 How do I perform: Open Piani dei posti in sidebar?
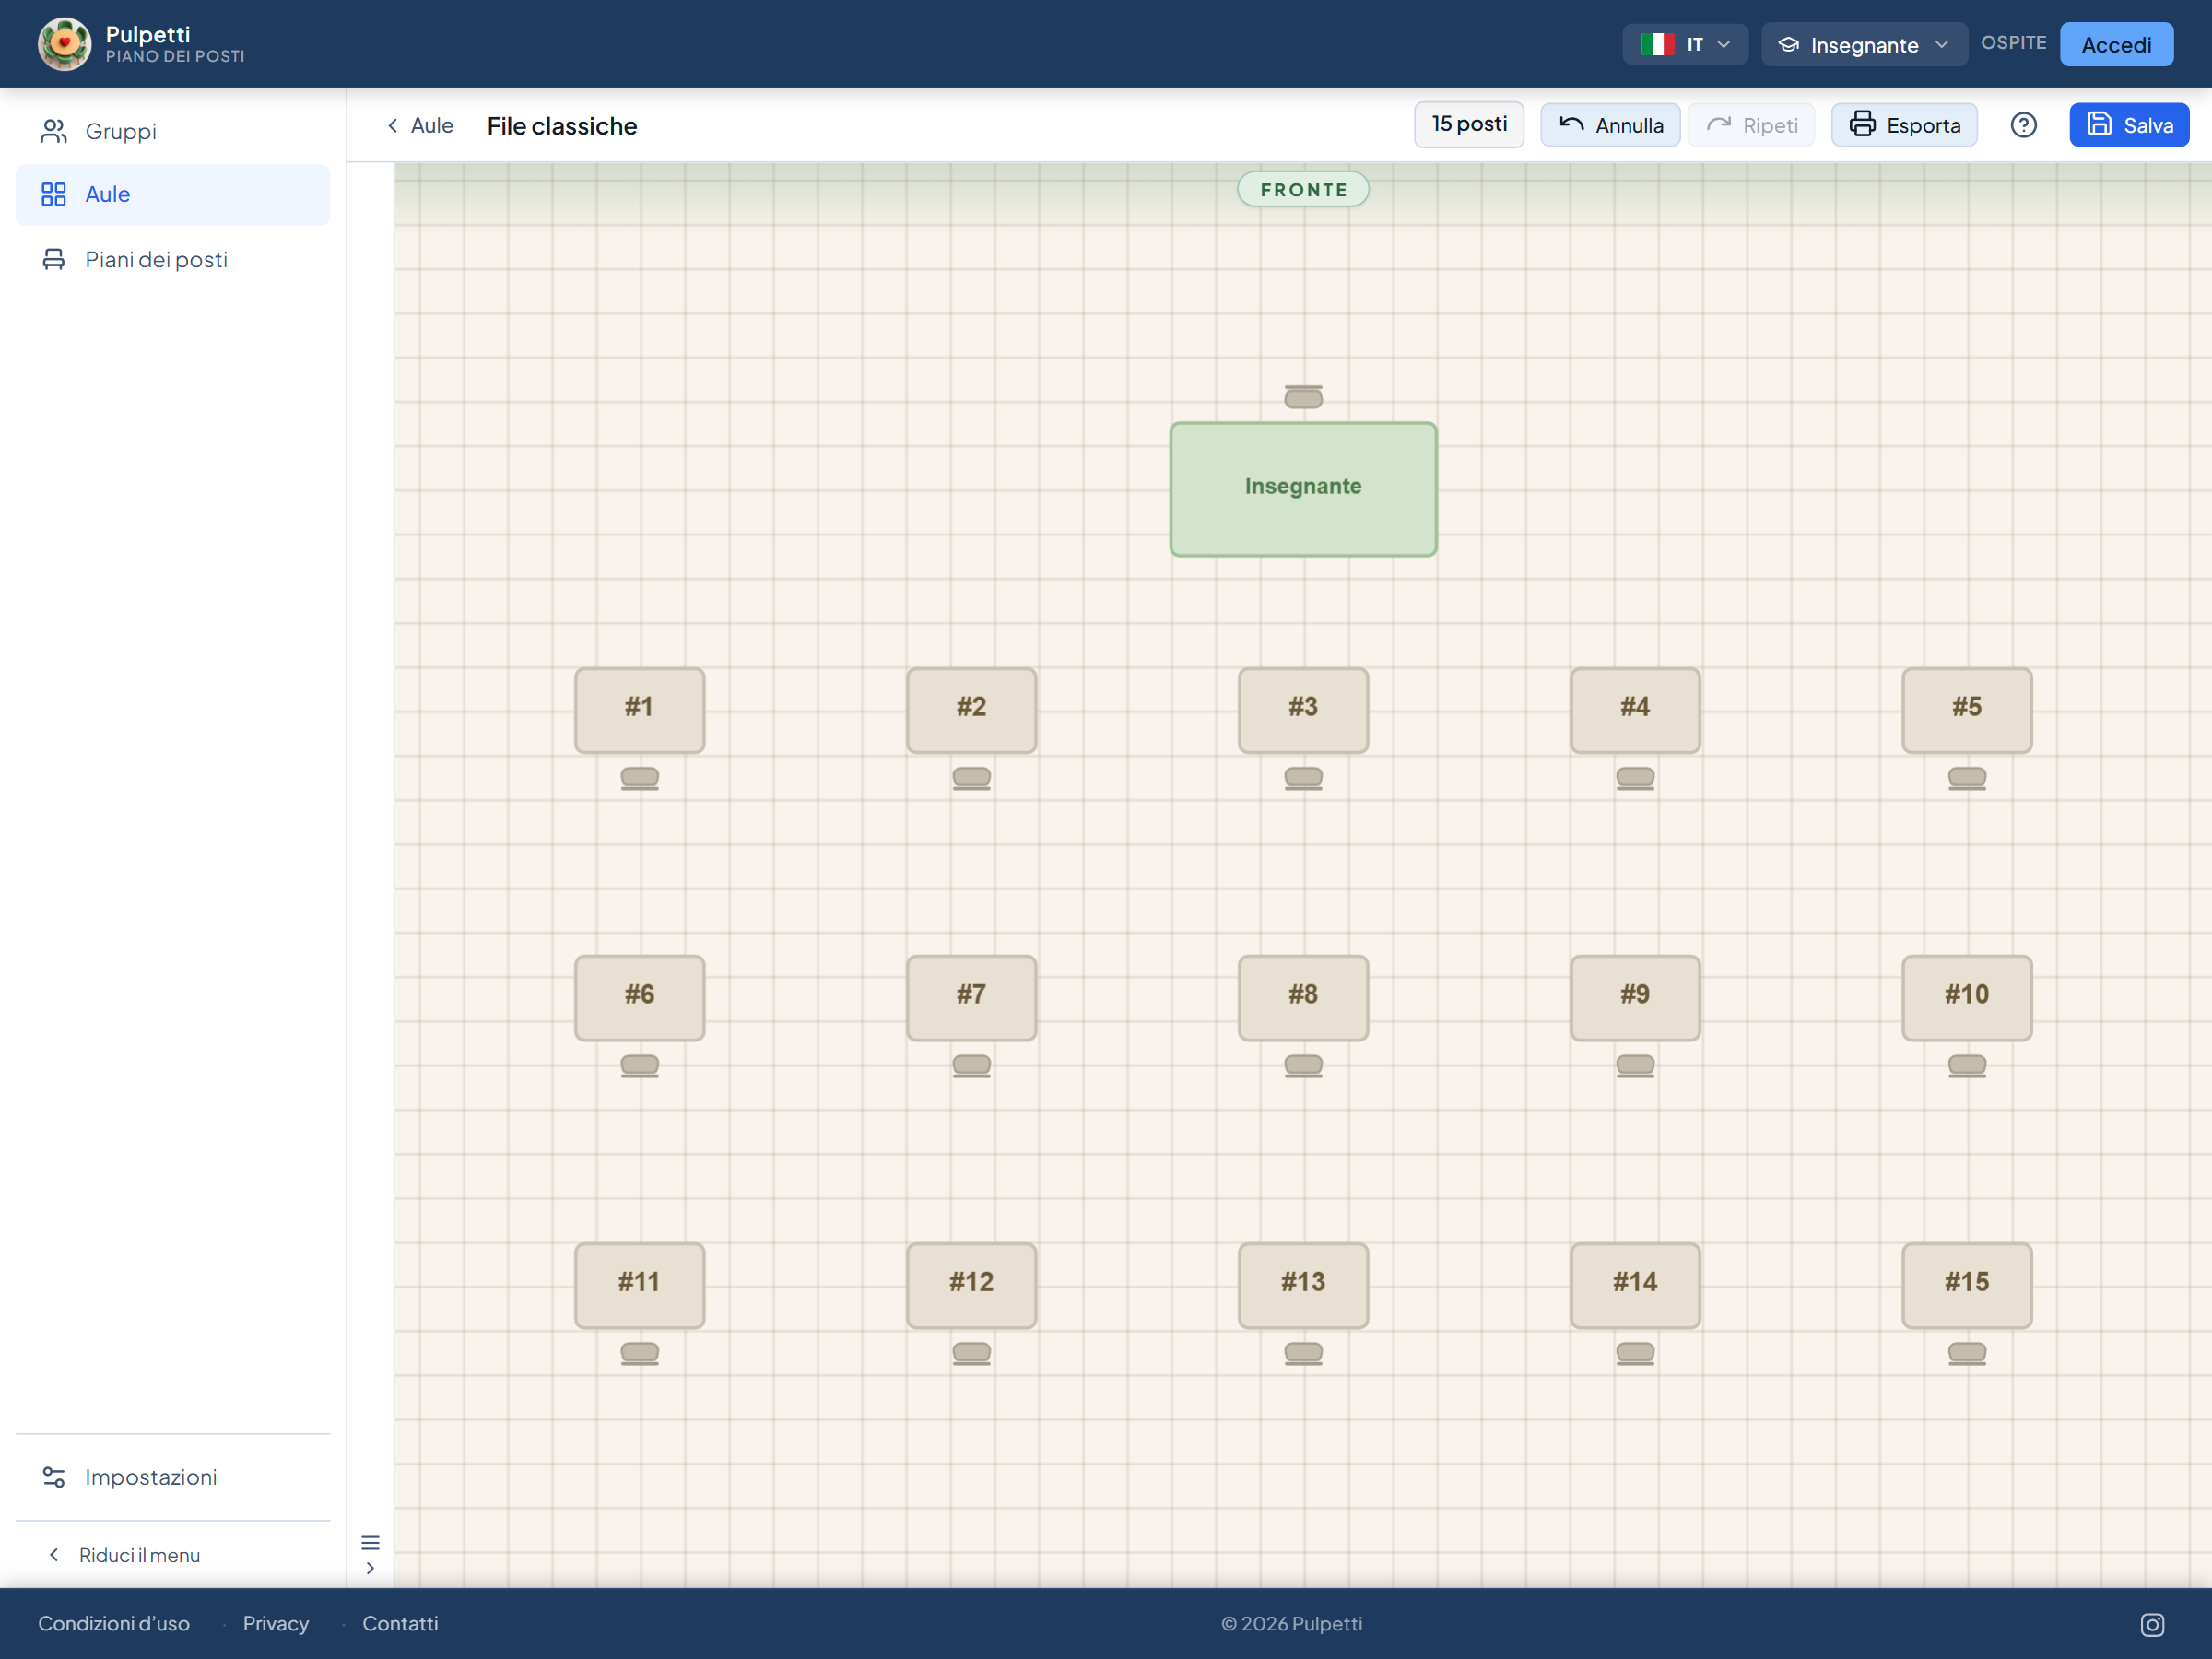point(173,259)
